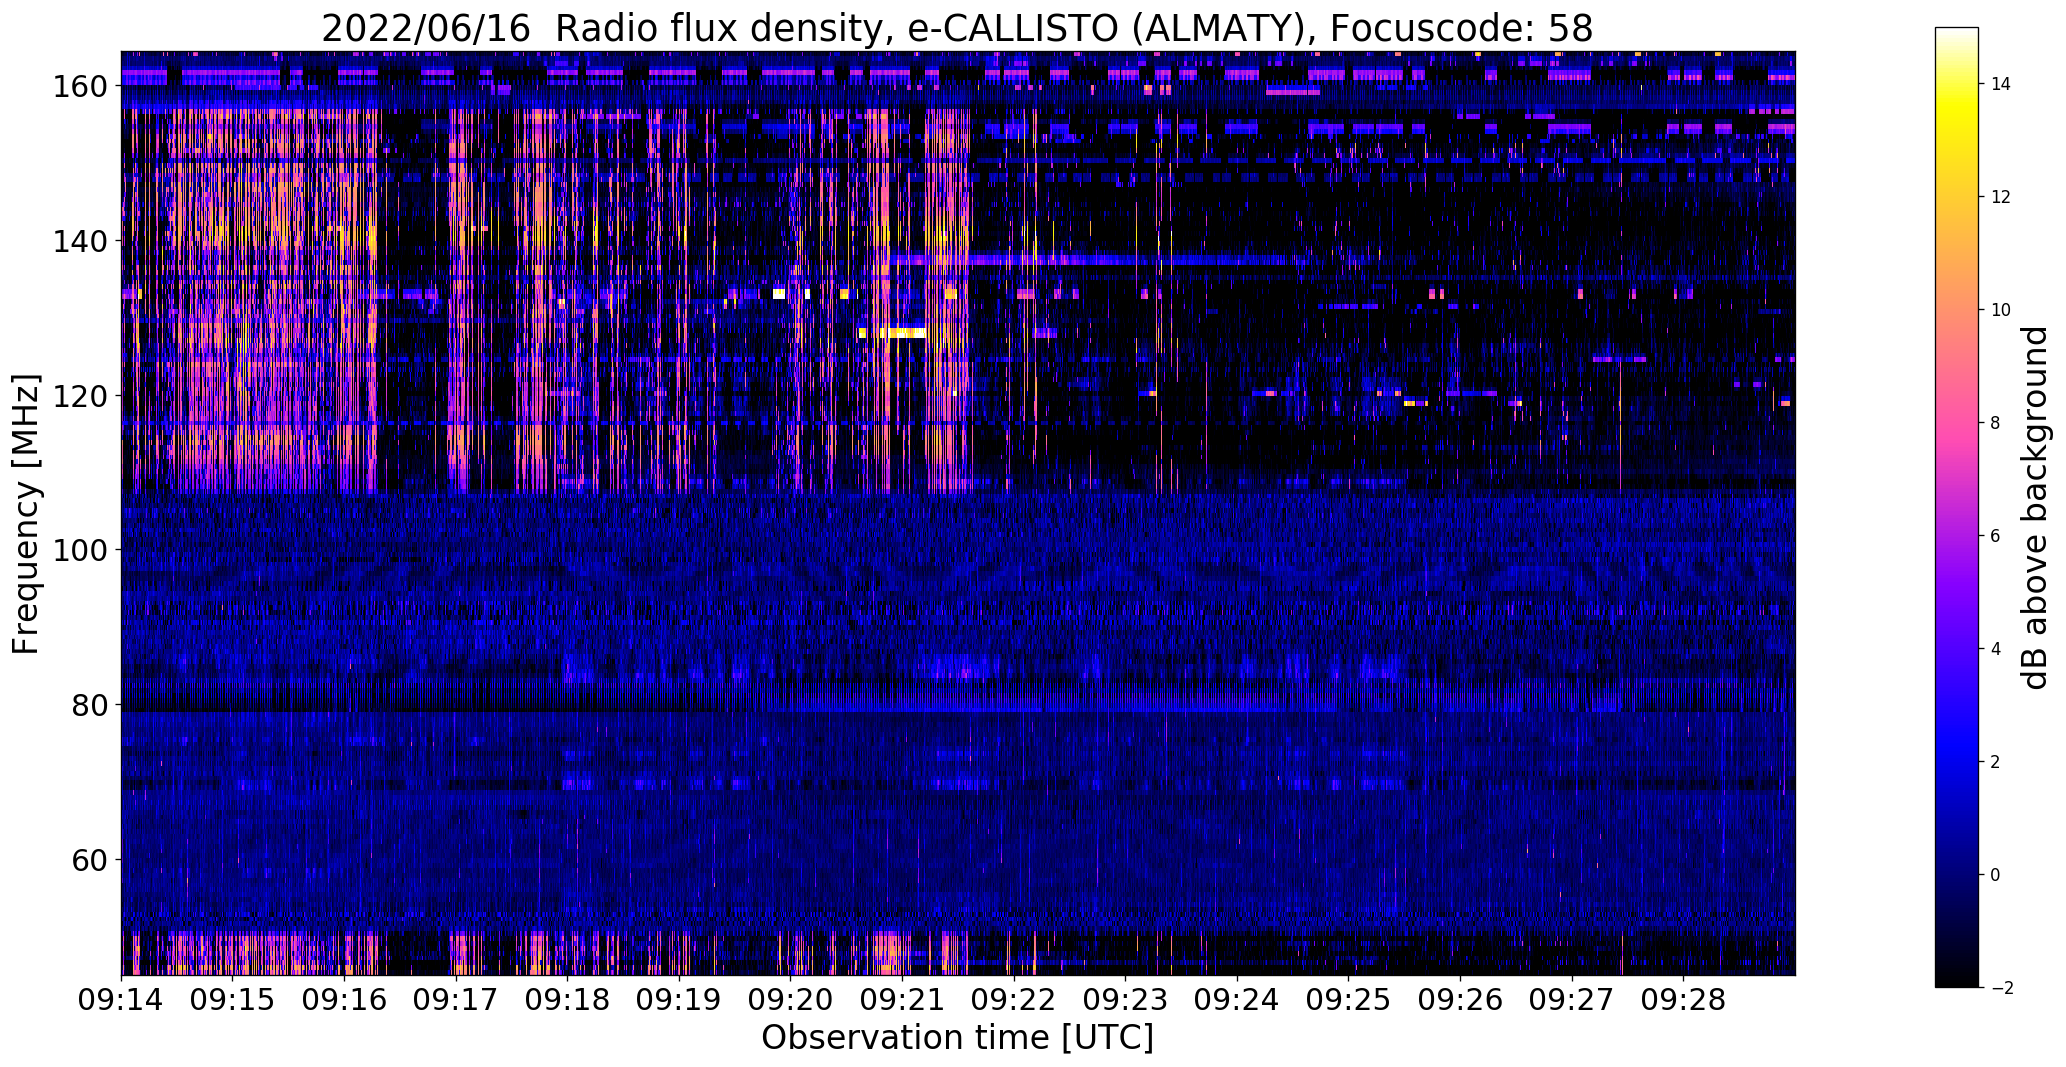Image resolution: width=2066 pixels, height=1067 pixels.
Task: Click the bright white streak near 128 MHz at 09:21
Action: (x=901, y=333)
